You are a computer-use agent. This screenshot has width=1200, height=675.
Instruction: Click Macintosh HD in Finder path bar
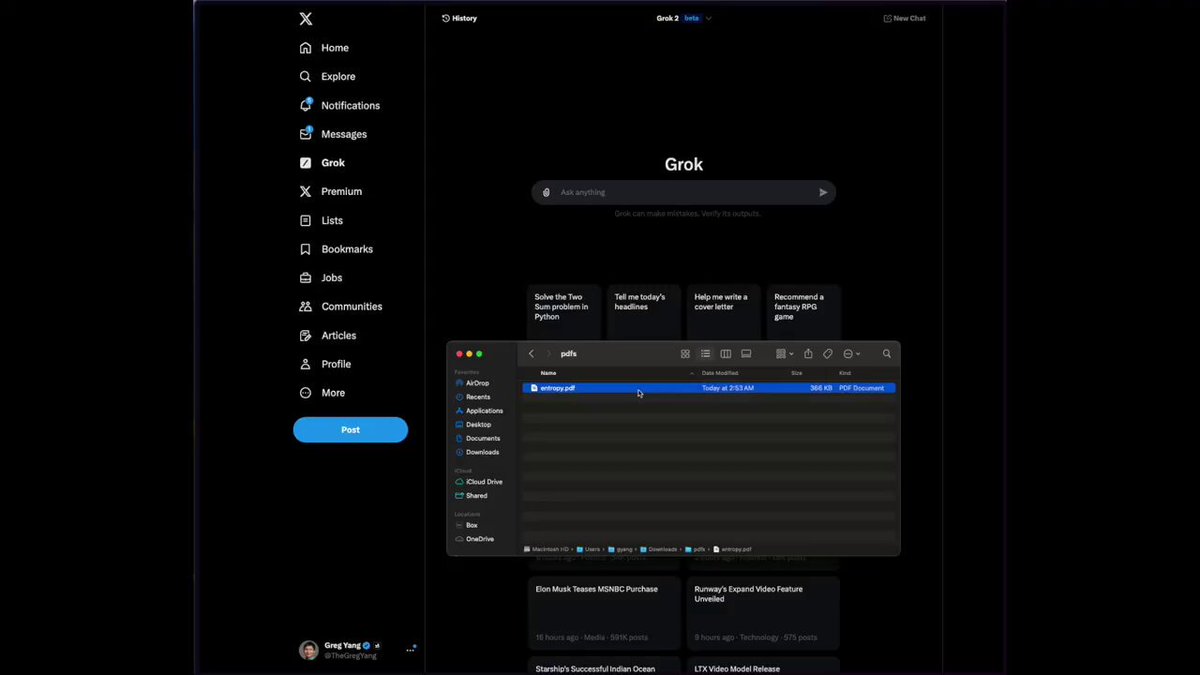tap(547, 550)
